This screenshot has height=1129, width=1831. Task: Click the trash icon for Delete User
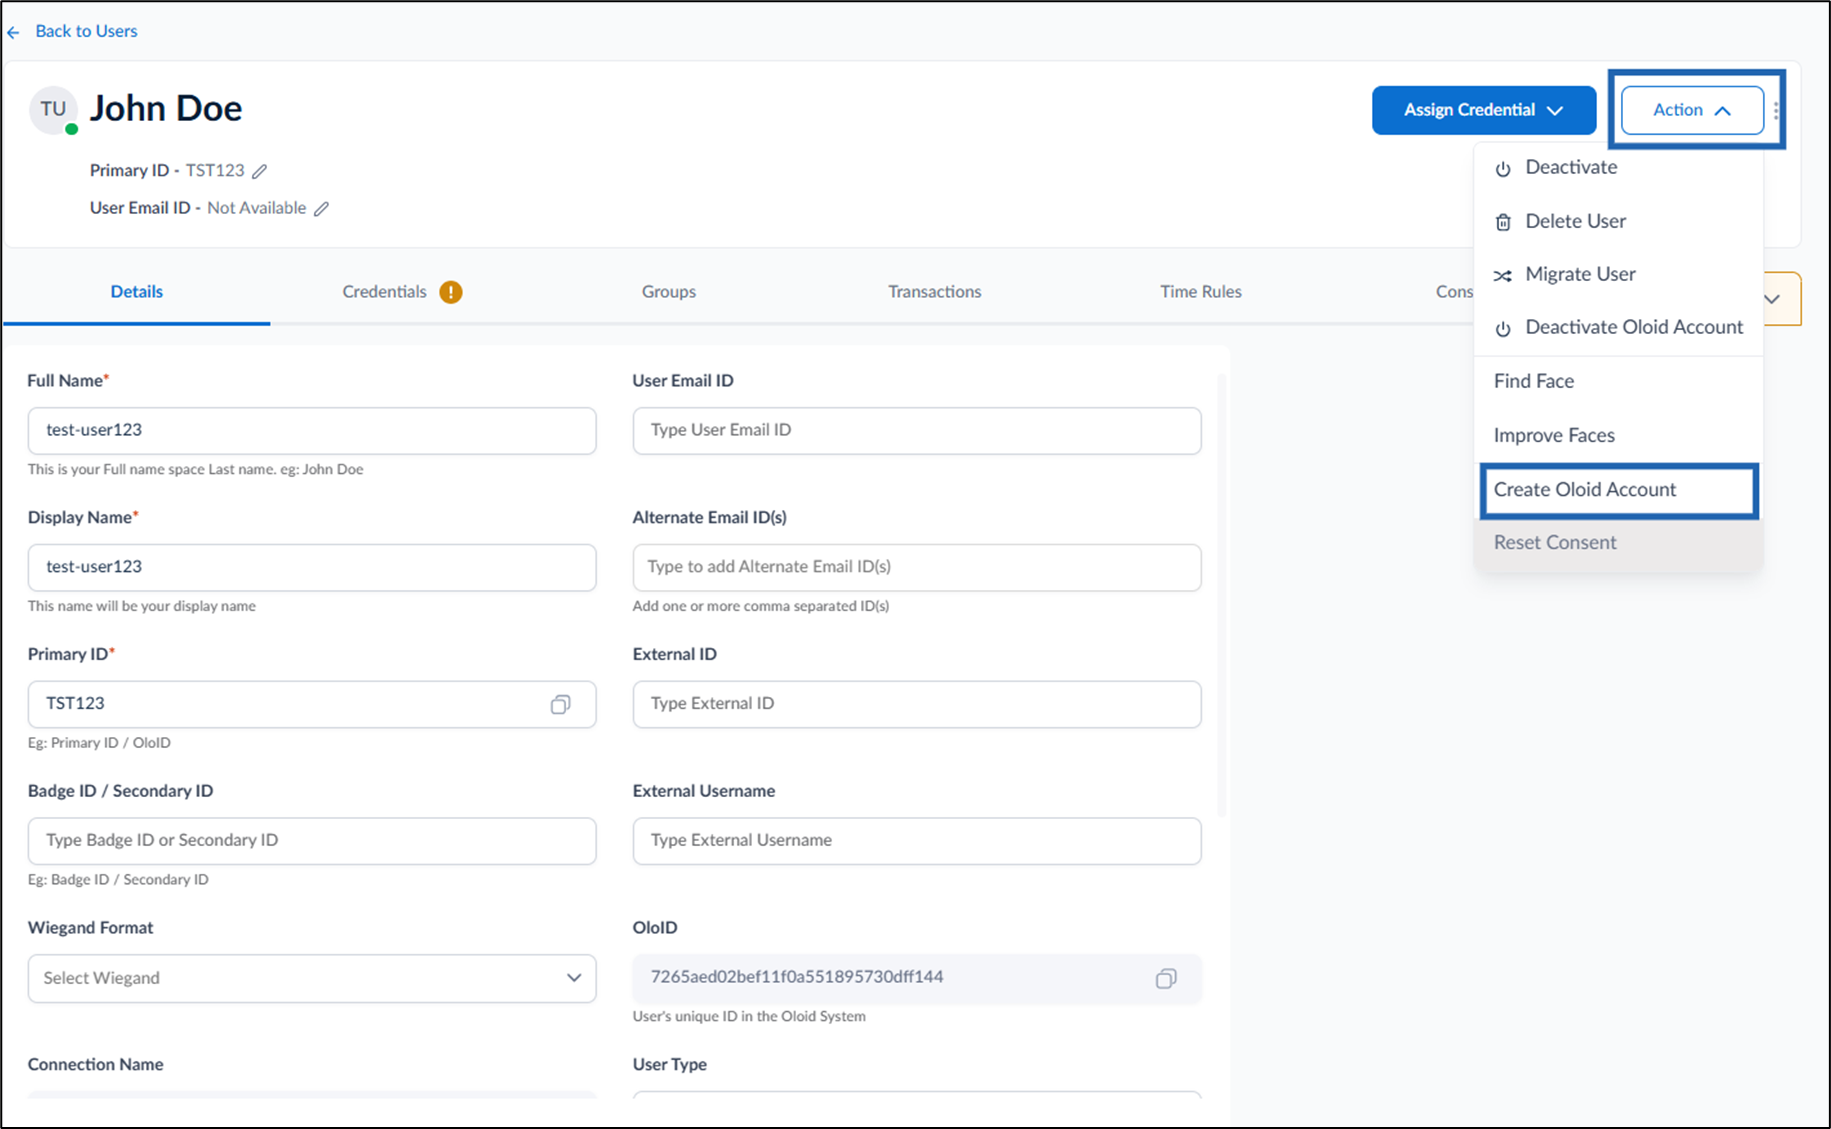click(1503, 222)
